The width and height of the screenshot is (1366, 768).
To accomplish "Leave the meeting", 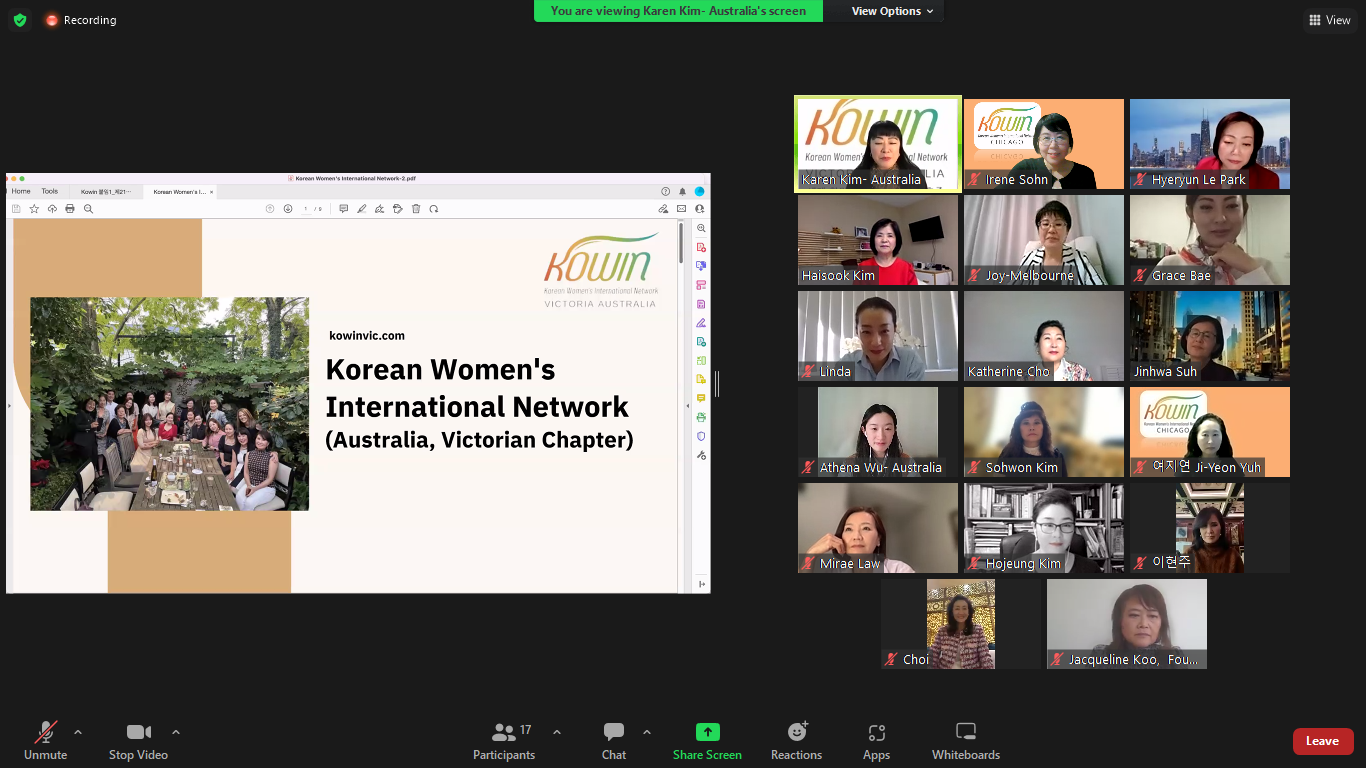I will (x=1322, y=741).
